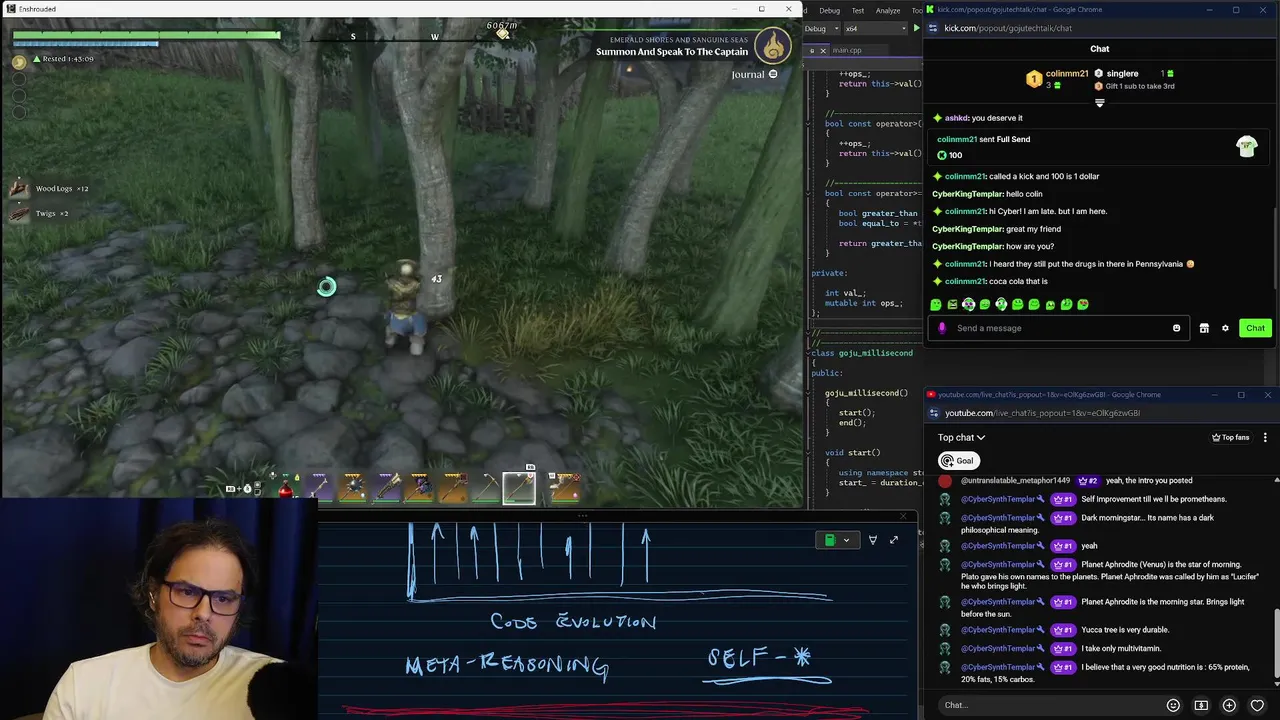Click the Chat header in Kick popout
The height and width of the screenshot is (720, 1280).
click(1099, 49)
